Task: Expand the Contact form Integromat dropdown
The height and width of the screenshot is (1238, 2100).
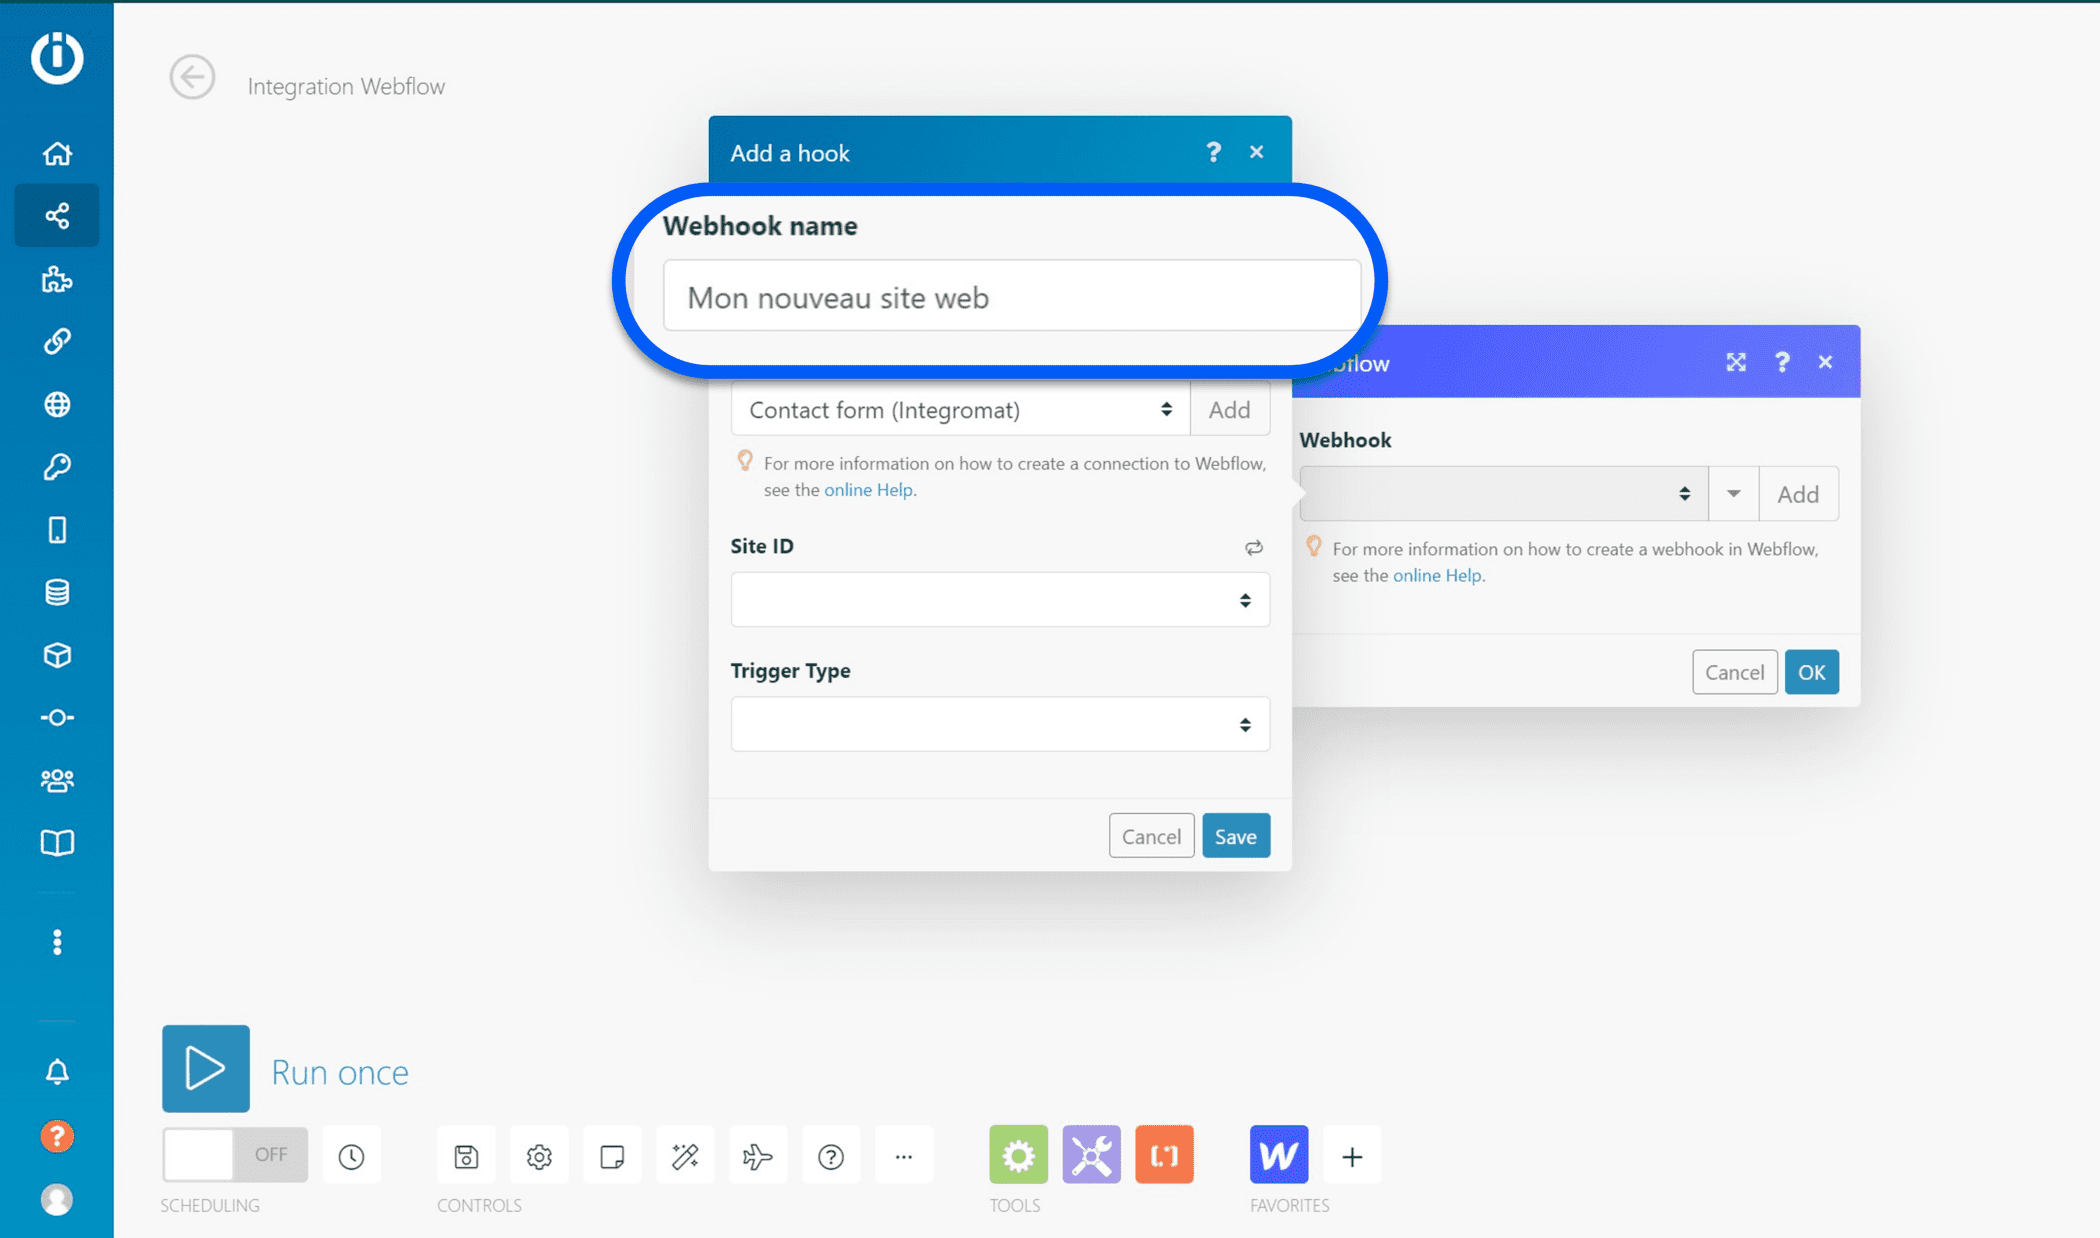Action: 1169,410
